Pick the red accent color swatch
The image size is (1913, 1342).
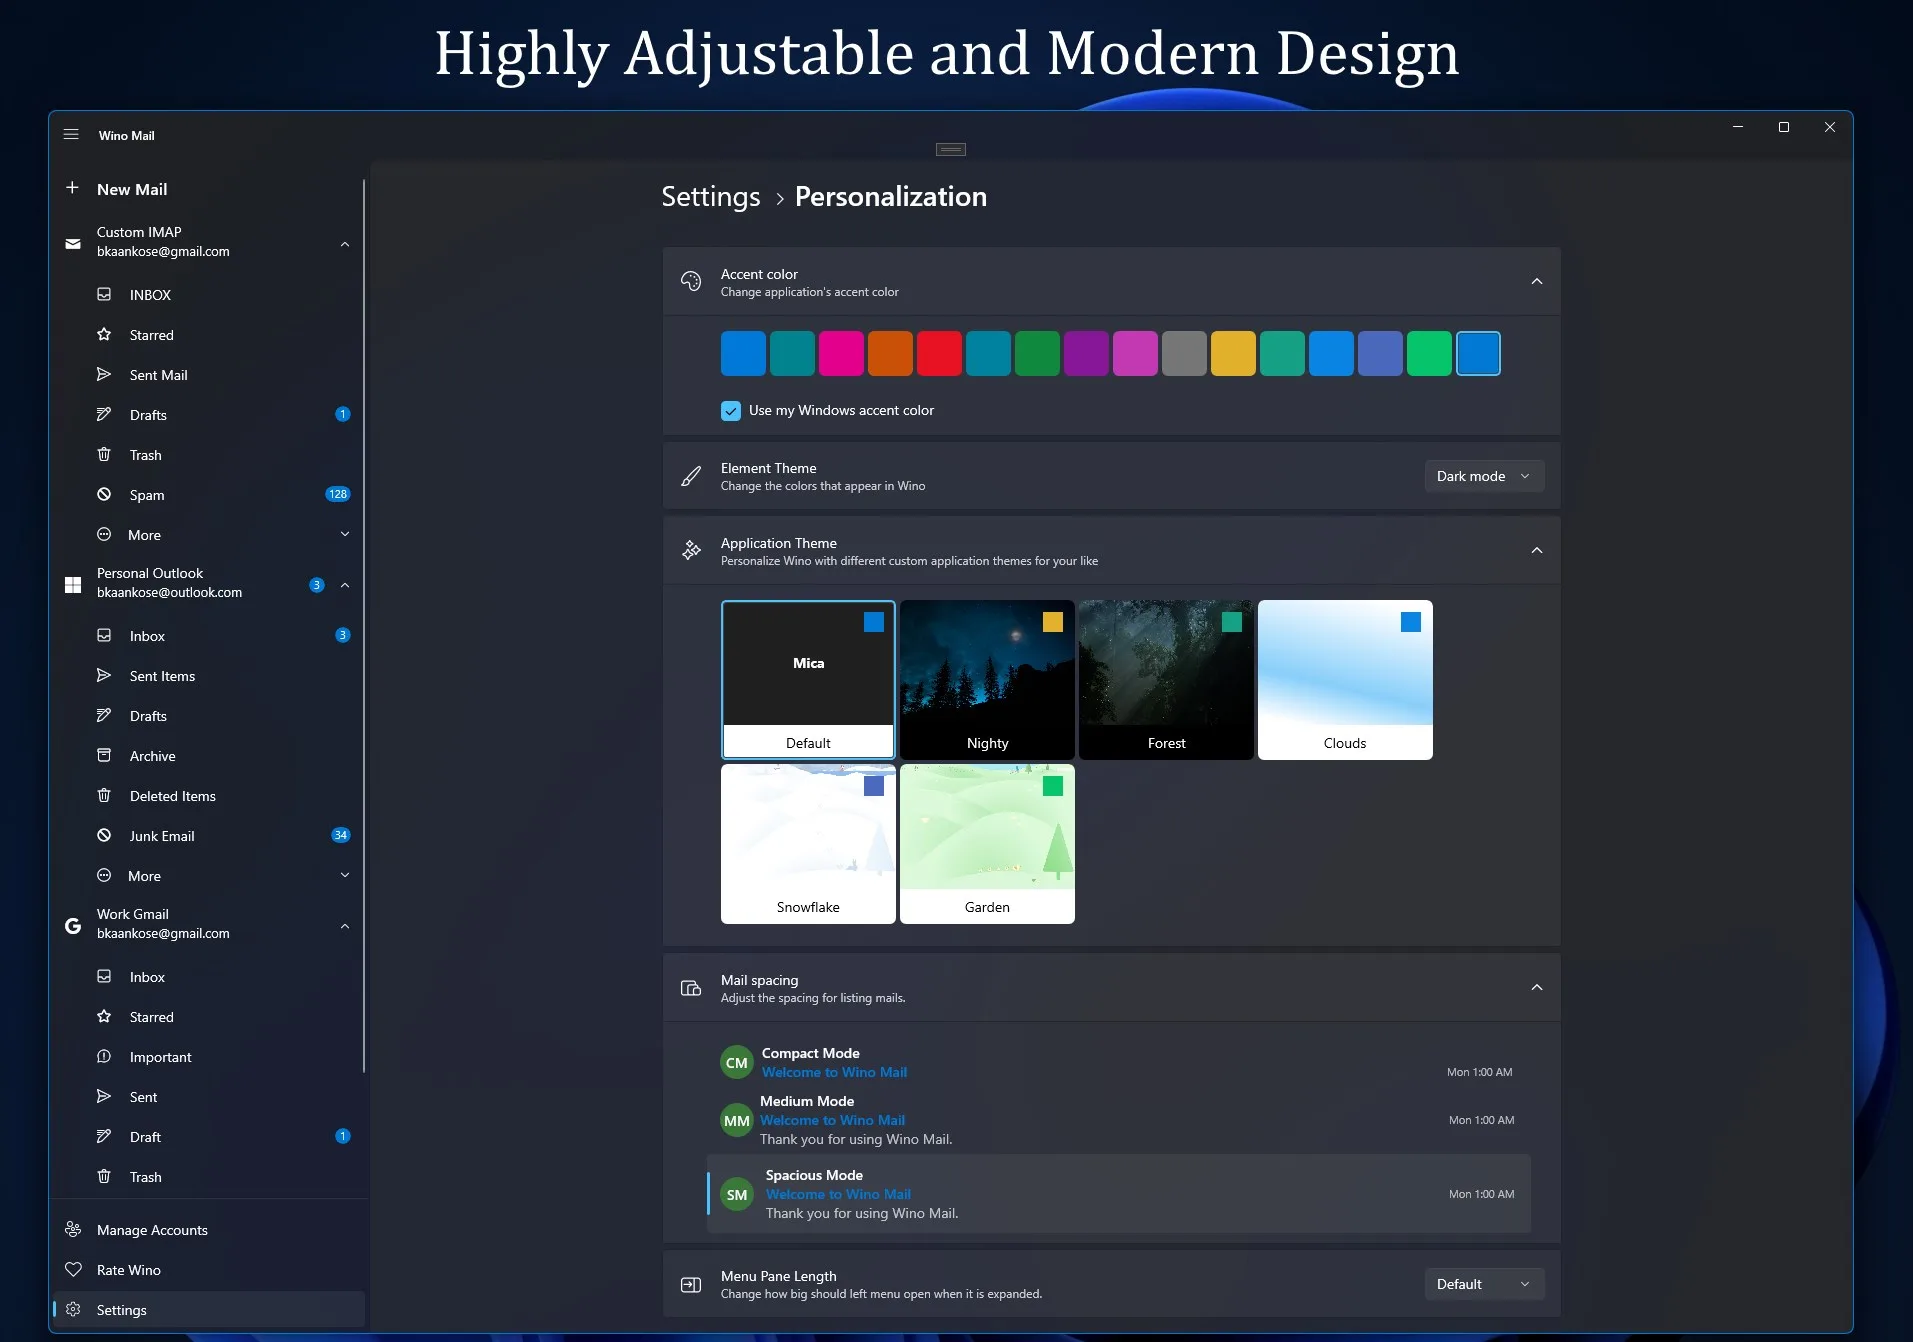939,354
